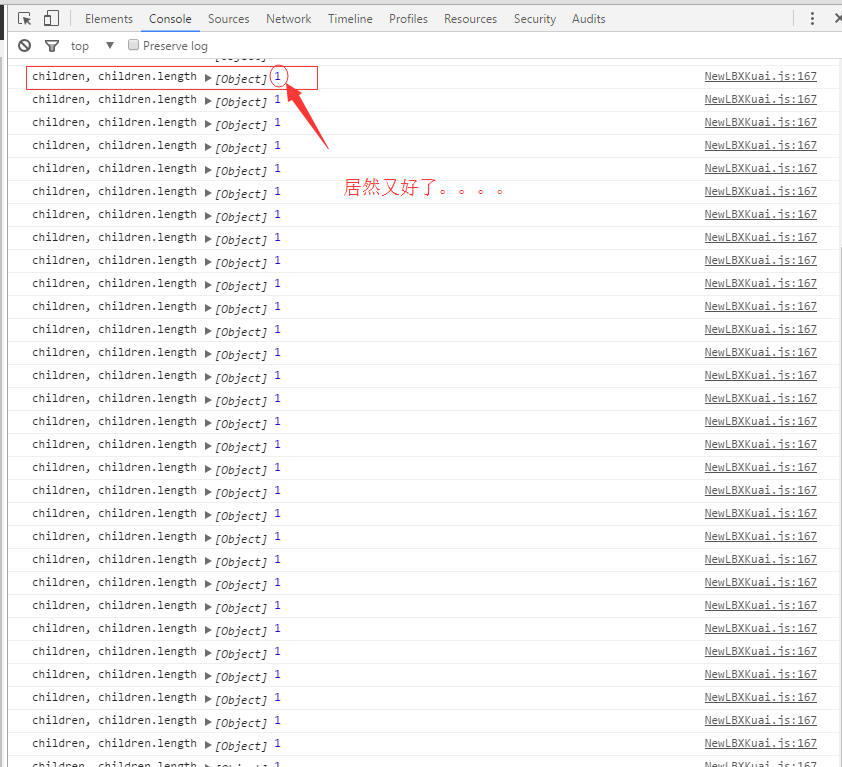Viewport: 842px width, 767px height.
Task: Enable the Preserve log checkbox
Action: point(133,45)
